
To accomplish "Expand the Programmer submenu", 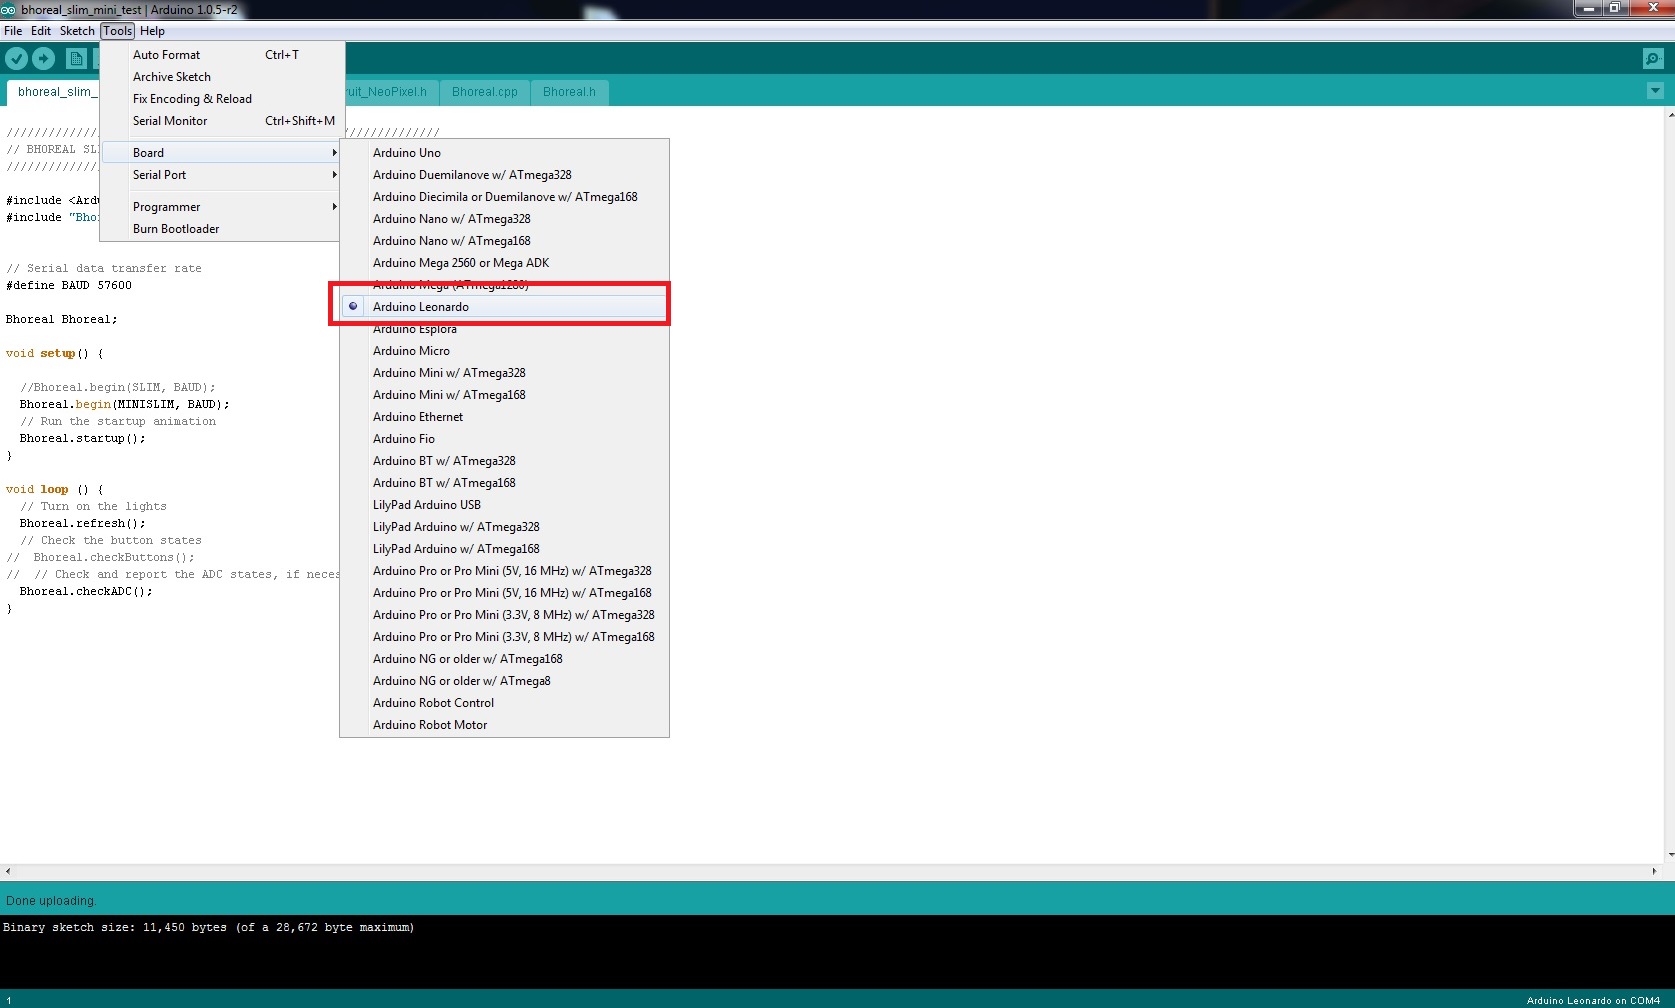I will click(222, 207).
